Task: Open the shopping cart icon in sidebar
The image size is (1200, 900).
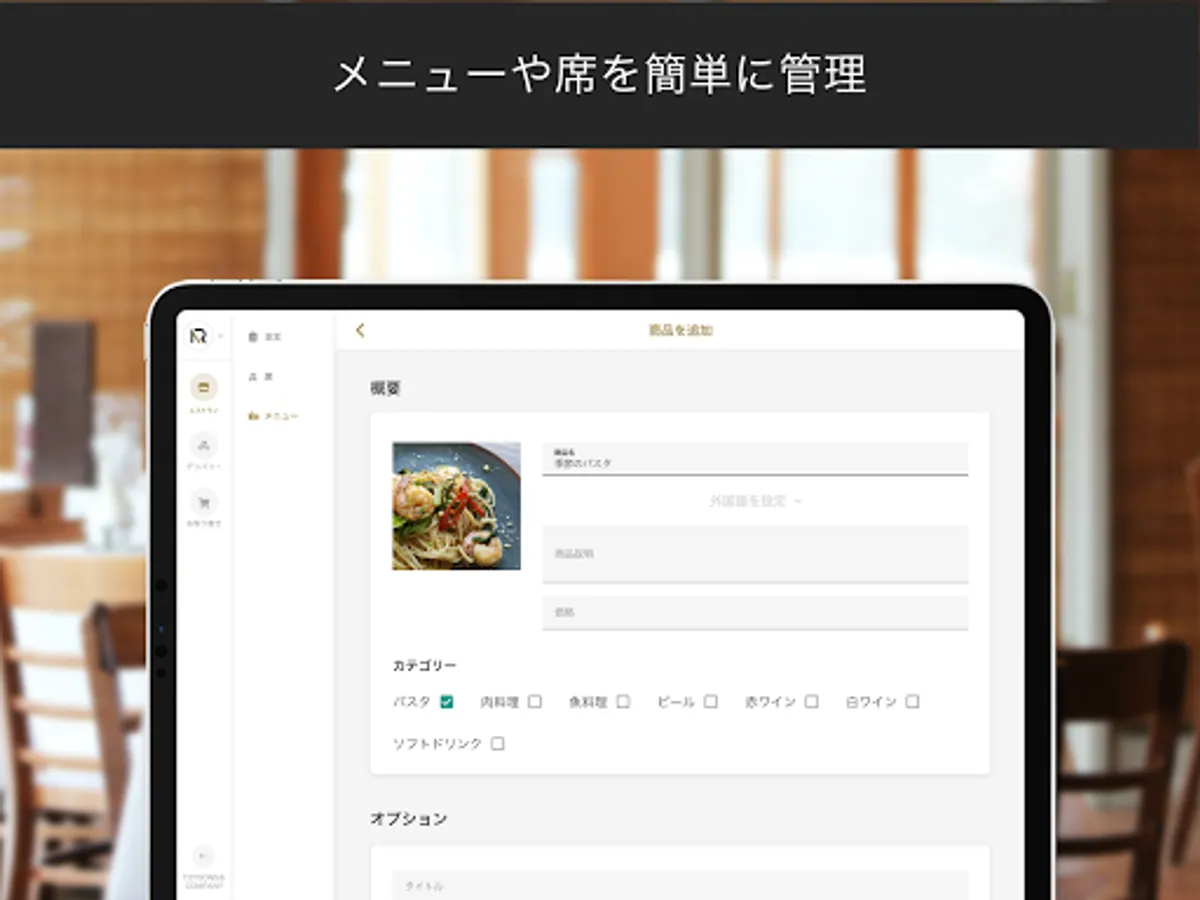Action: [x=204, y=502]
